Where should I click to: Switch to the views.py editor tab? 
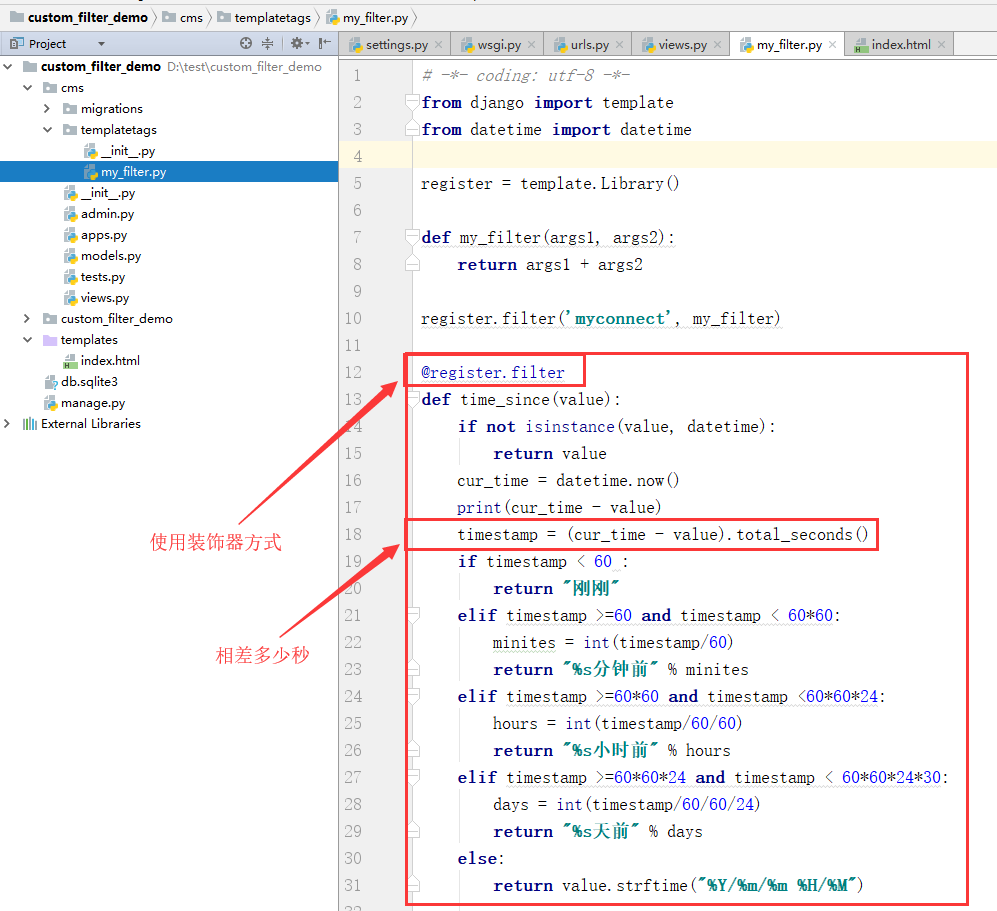click(x=682, y=45)
